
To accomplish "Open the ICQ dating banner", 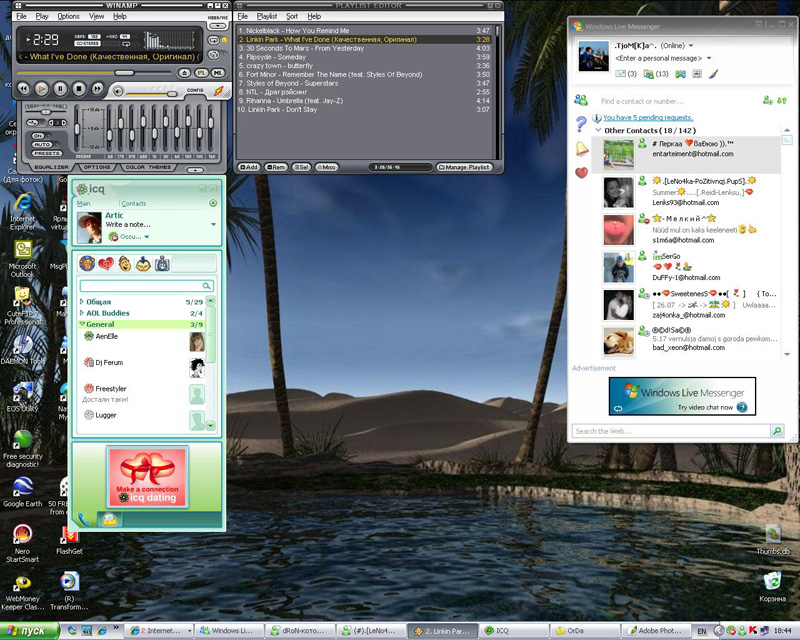I will pyautogui.click(x=147, y=477).
